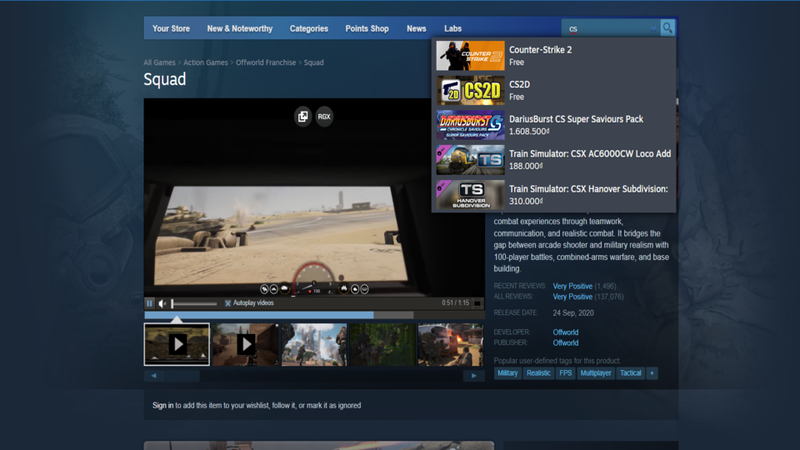800x450 pixels.
Task: Adjust the video volume slider
Action: click(x=194, y=304)
